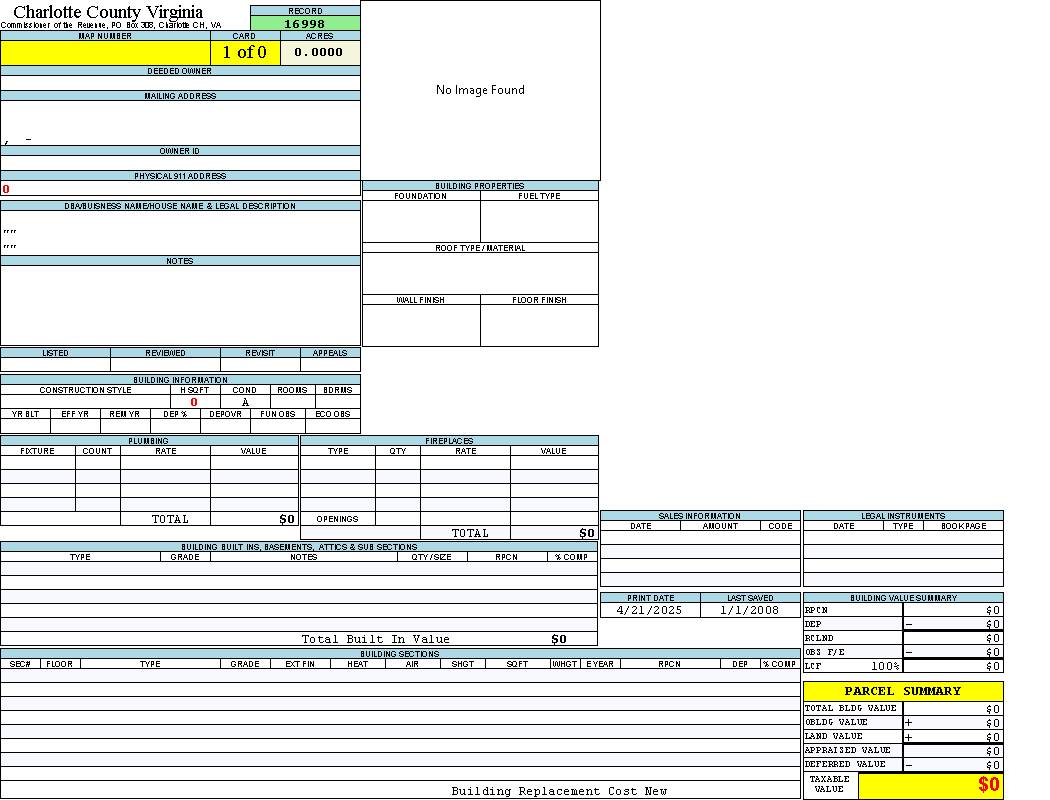The image size is (1050, 800).
Task: Click the LCF 100% value
Action: point(885,666)
